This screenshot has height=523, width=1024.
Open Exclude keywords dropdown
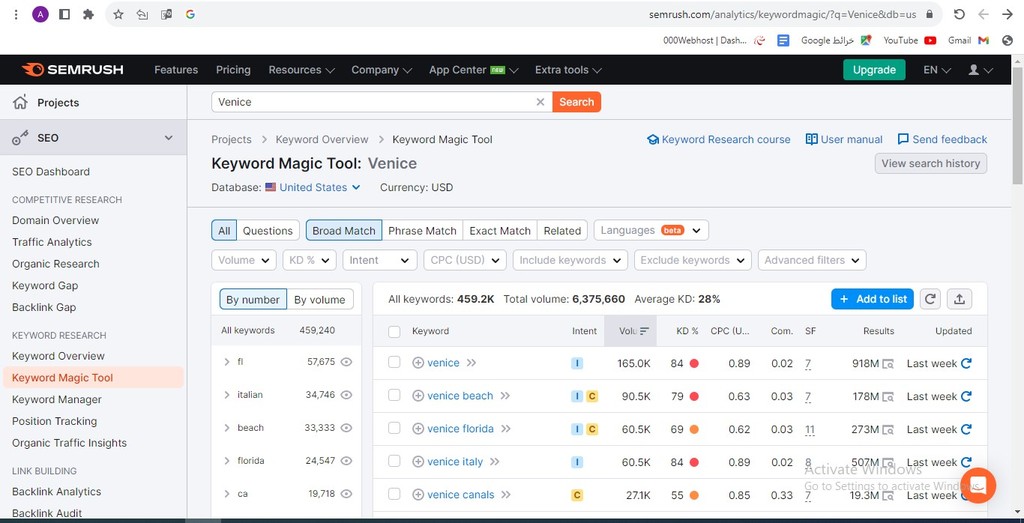692,260
